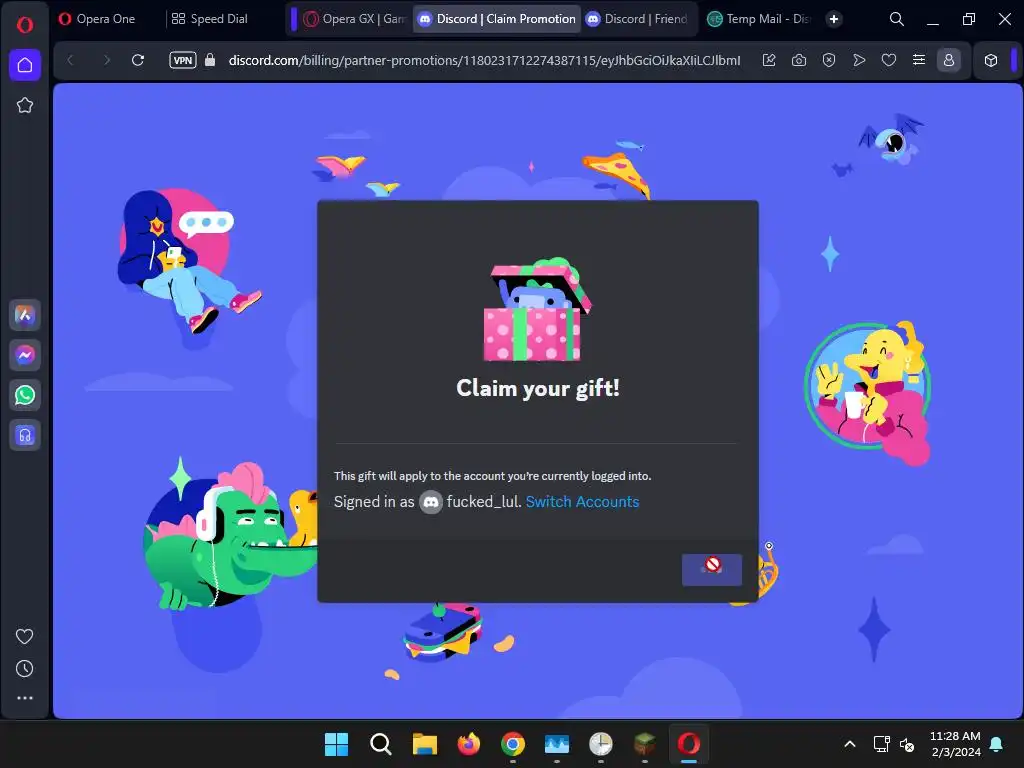Open ad blocker shield icon
The image size is (1024, 768).
click(x=829, y=60)
